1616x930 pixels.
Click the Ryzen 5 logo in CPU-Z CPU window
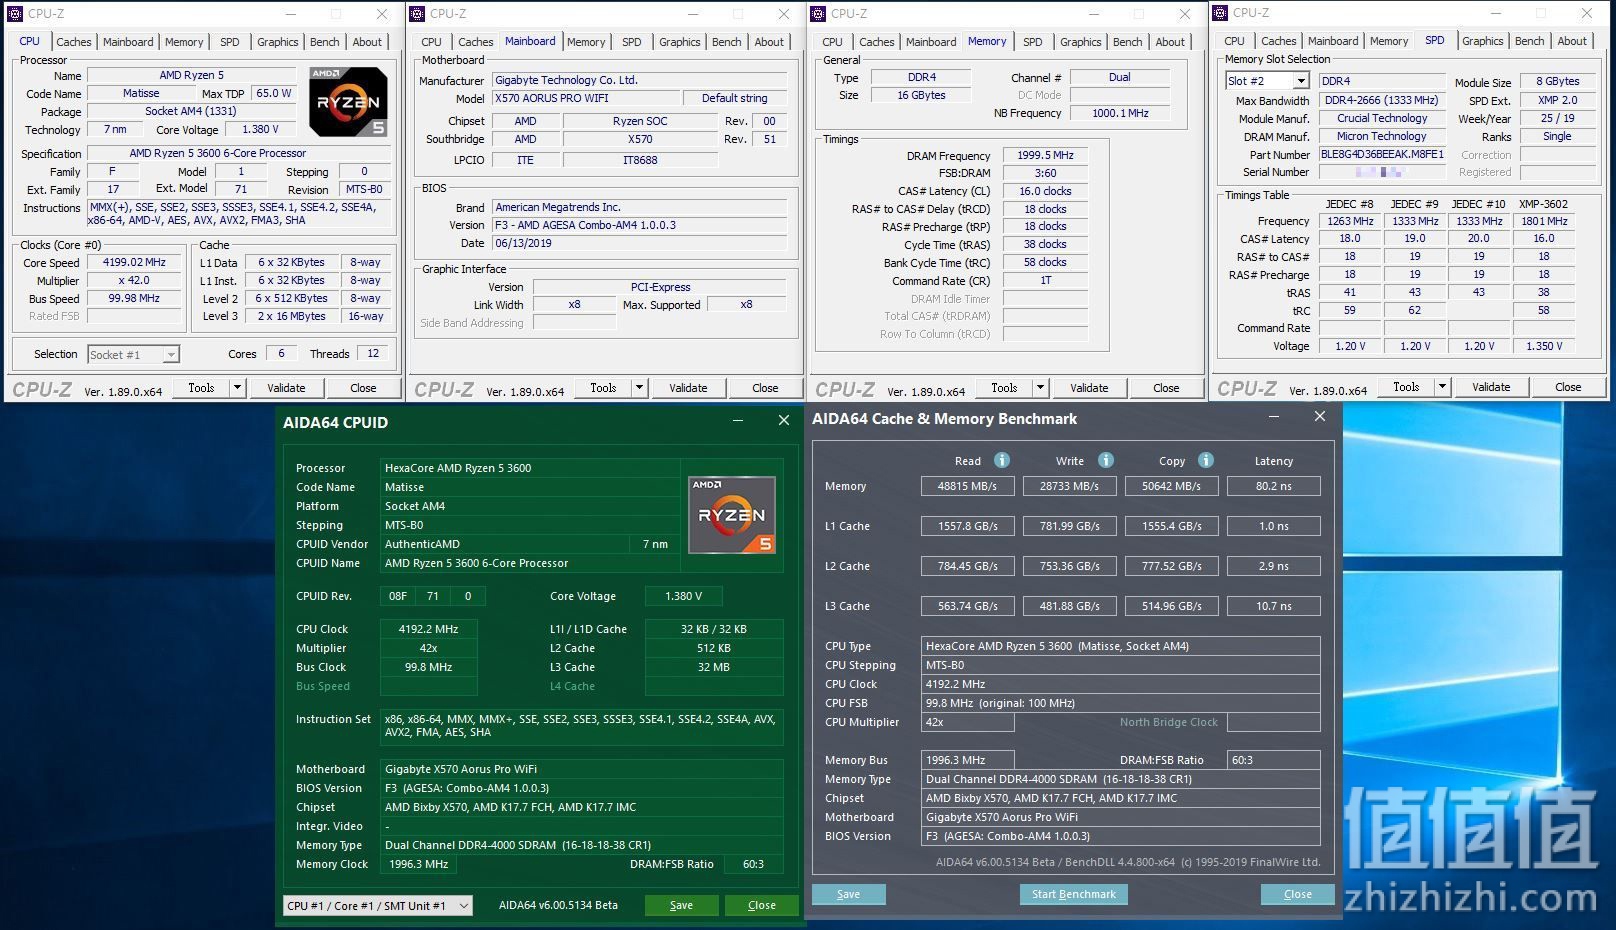[348, 102]
